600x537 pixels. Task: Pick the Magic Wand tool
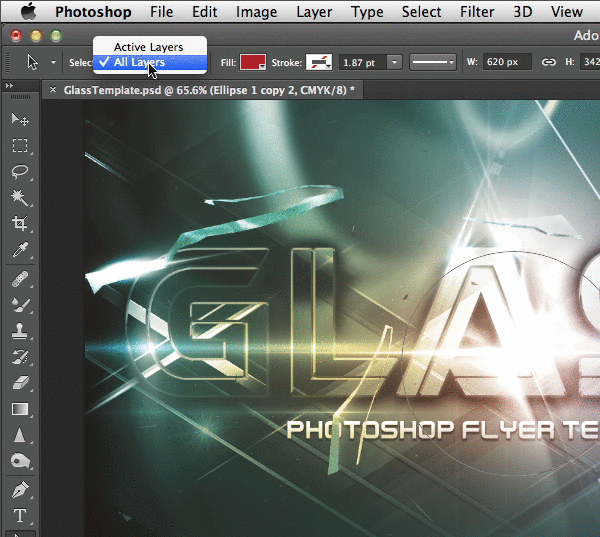[x=19, y=197]
